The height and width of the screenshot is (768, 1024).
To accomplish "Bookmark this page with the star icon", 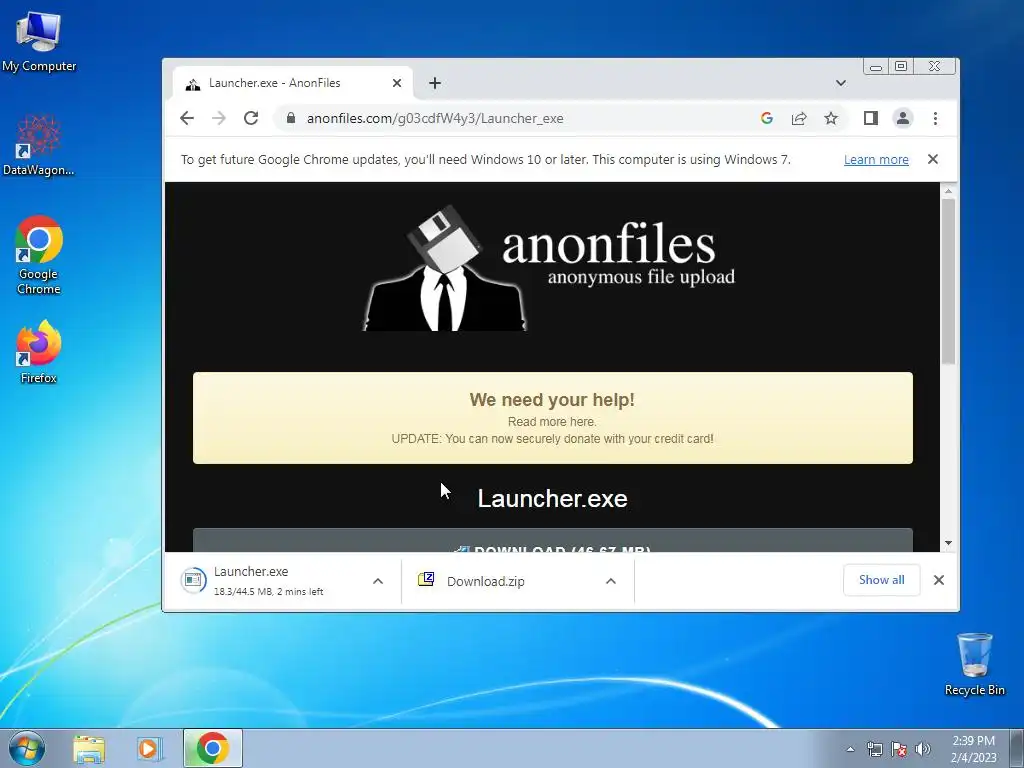I will click(831, 118).
